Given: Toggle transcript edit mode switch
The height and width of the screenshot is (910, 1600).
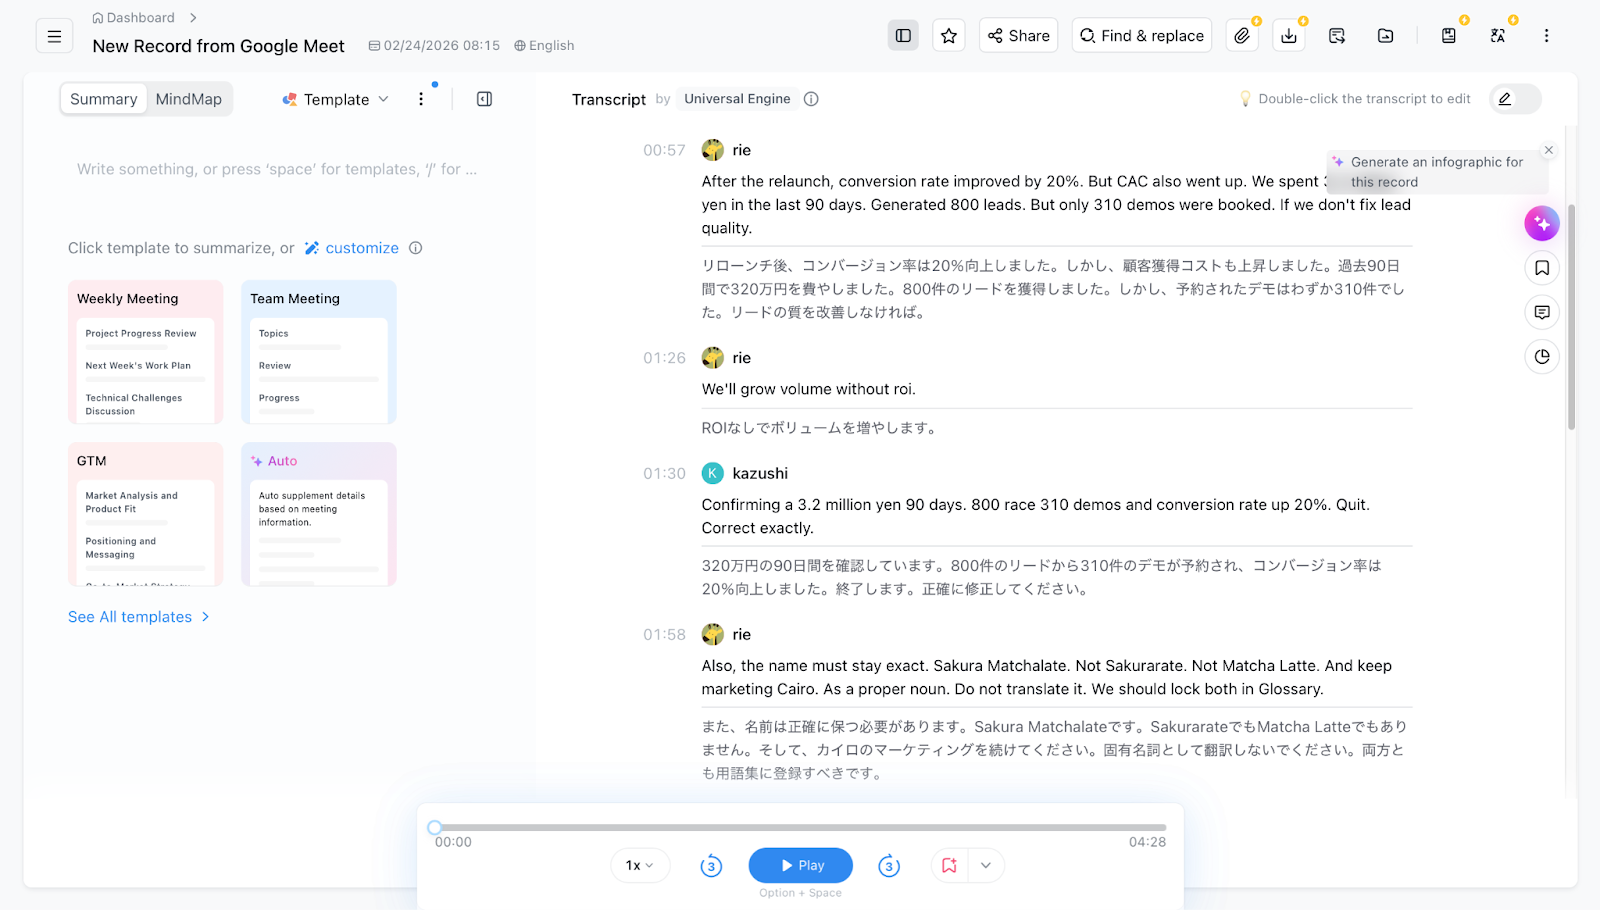Looking at the screenshot, I should pyautogui.click(x=1514, y=99).
